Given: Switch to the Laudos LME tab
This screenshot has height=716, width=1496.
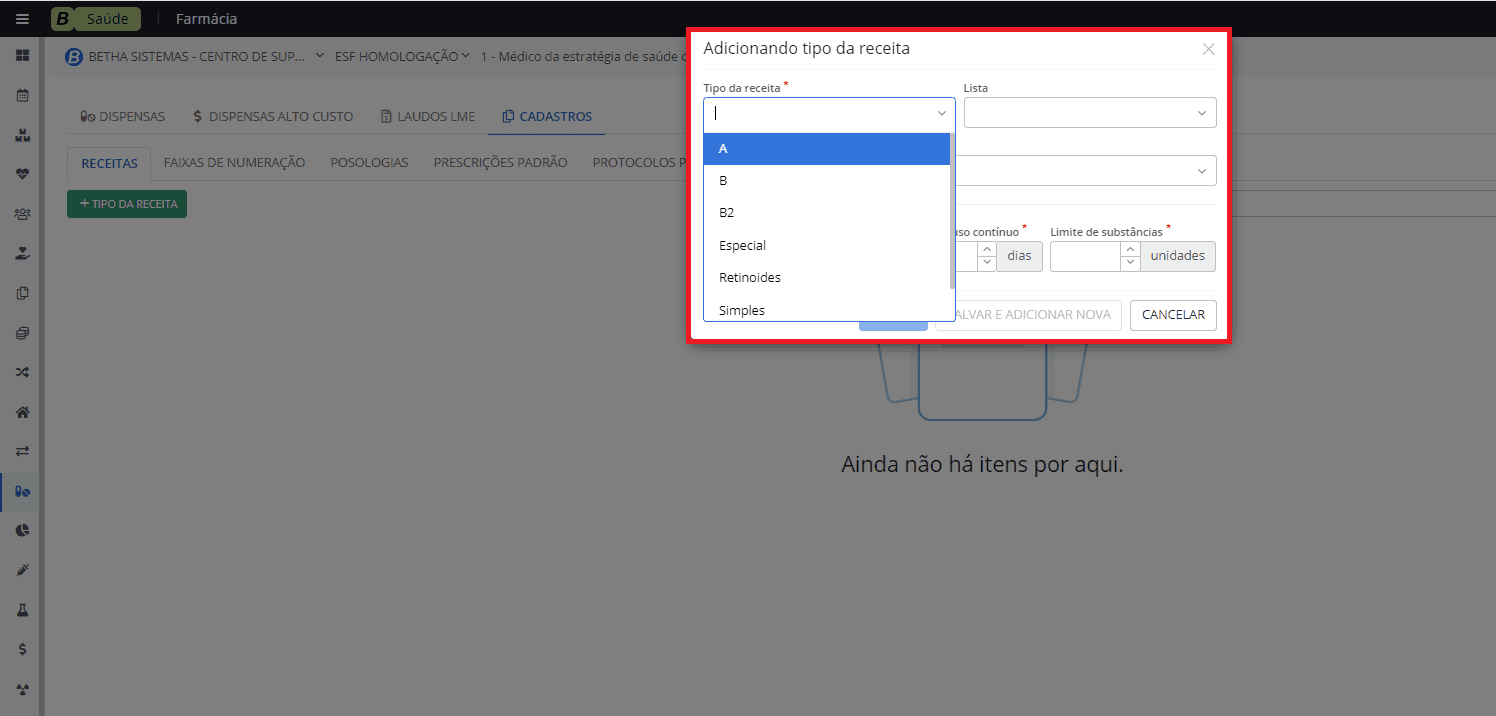Looking at the screenshot, I should coord(428,117).
